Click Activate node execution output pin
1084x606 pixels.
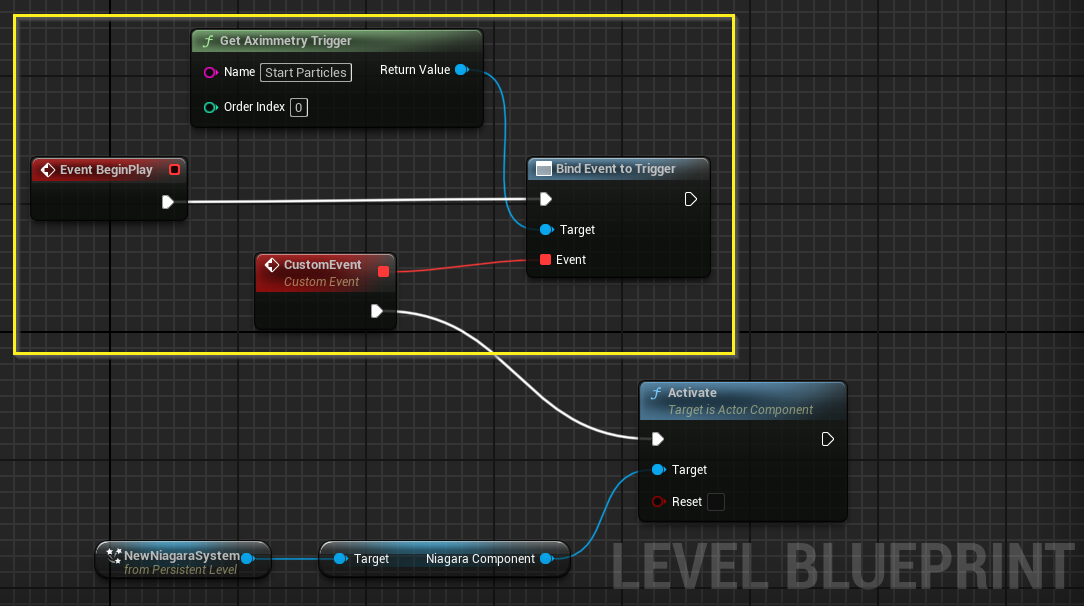[x=827, y=439]
